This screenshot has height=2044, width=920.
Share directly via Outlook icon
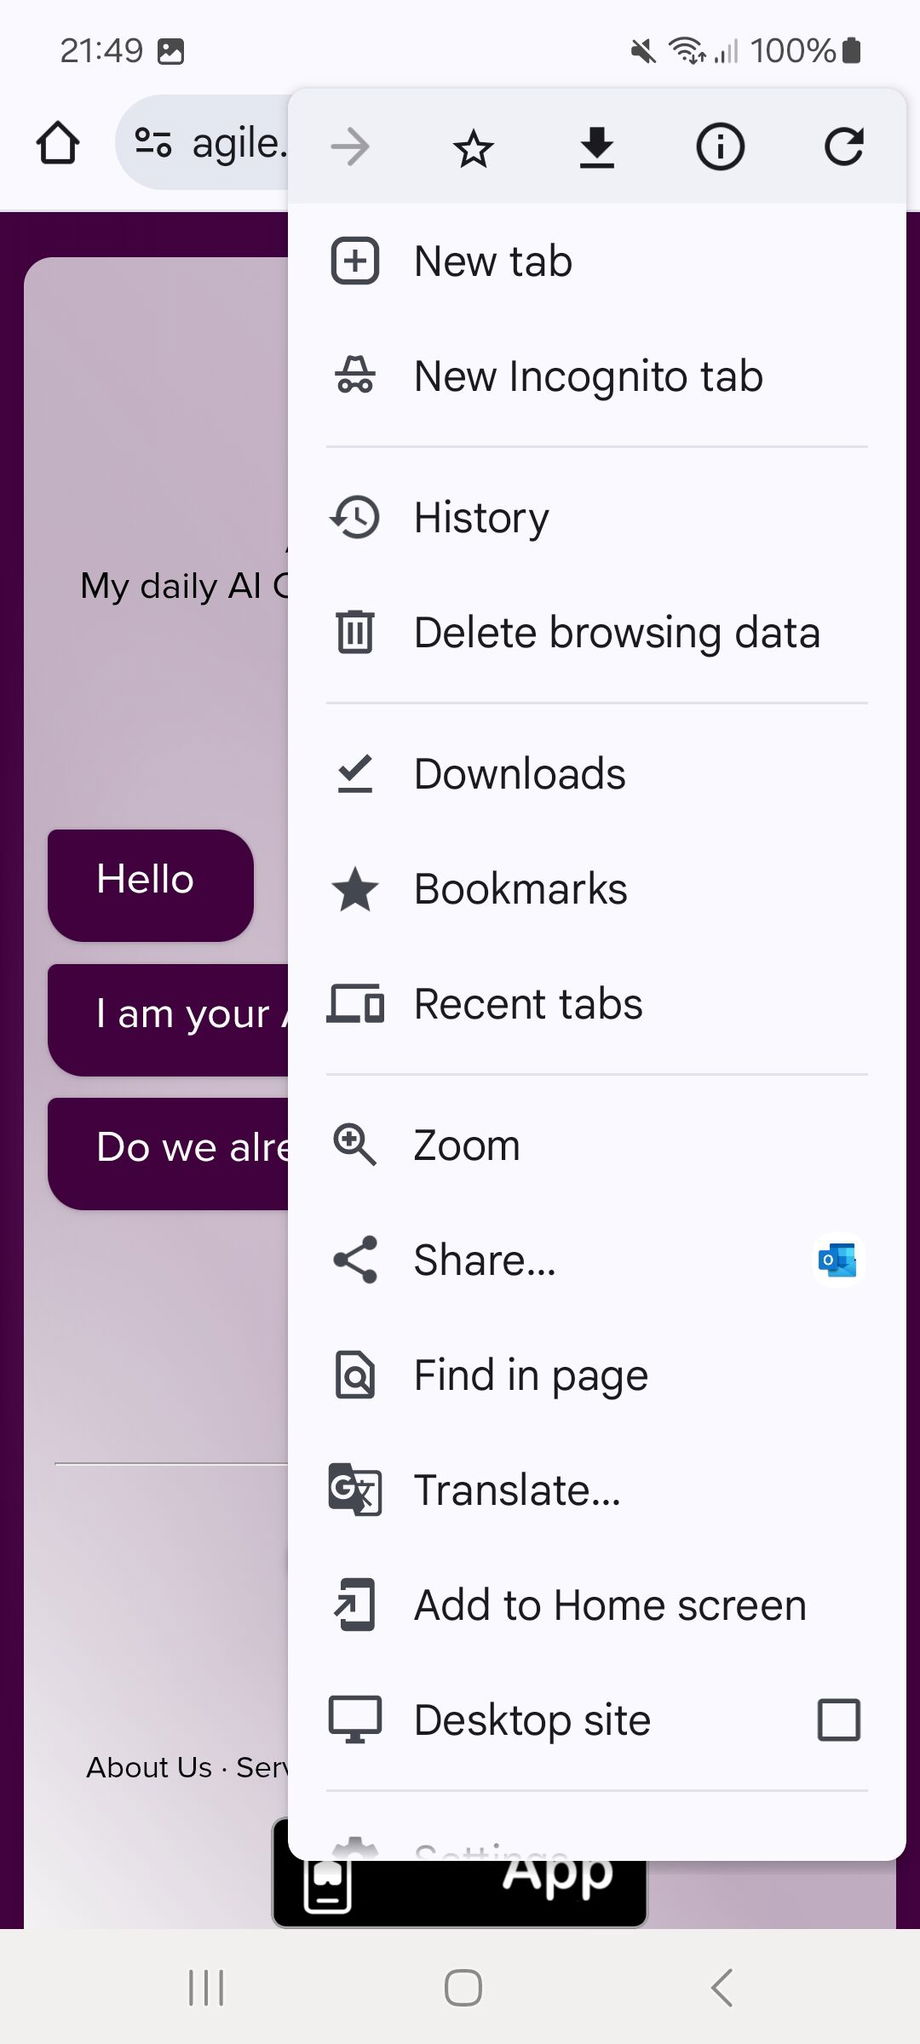tap(837, 1260)
